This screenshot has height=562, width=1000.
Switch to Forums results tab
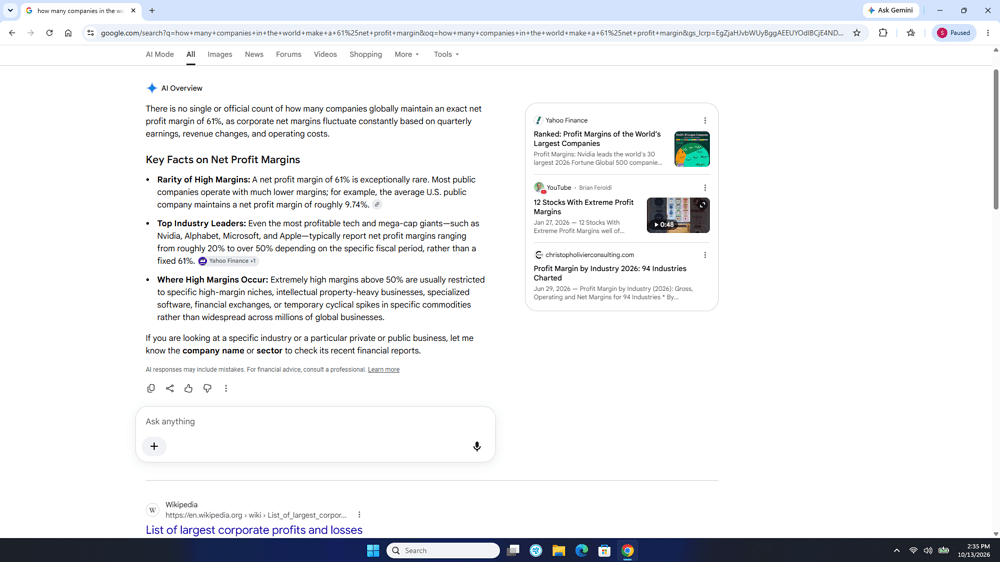point(288,55)
